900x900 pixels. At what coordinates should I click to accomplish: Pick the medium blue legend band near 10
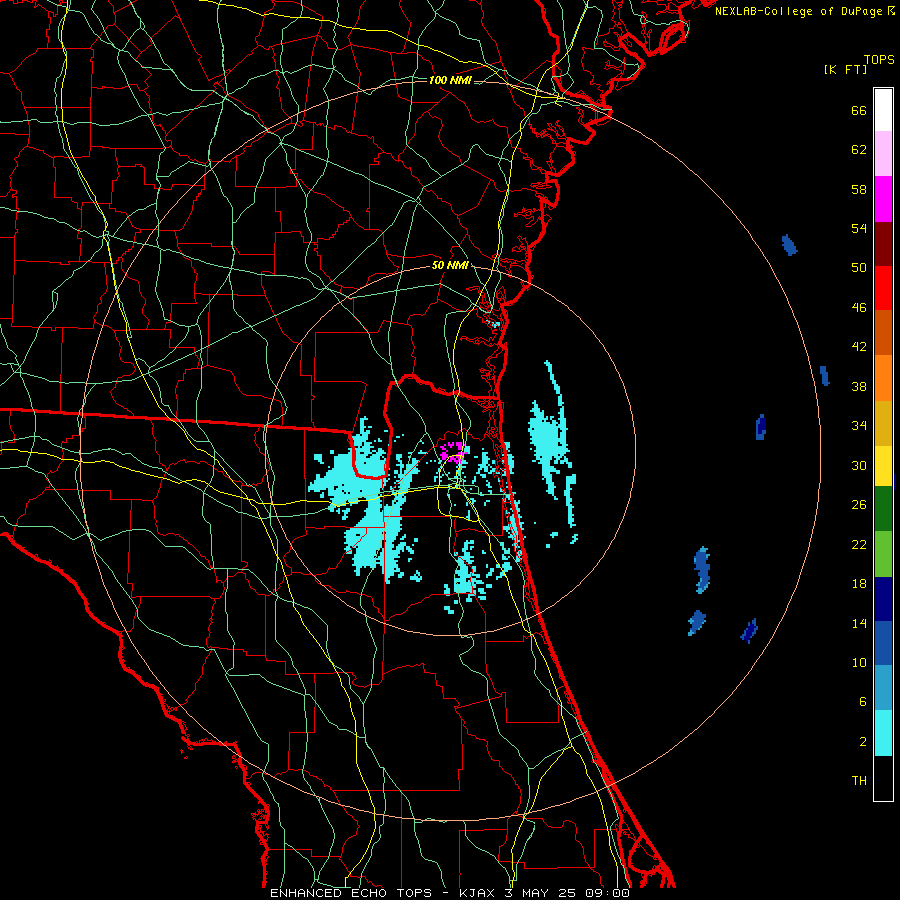(x=883, y=643)
